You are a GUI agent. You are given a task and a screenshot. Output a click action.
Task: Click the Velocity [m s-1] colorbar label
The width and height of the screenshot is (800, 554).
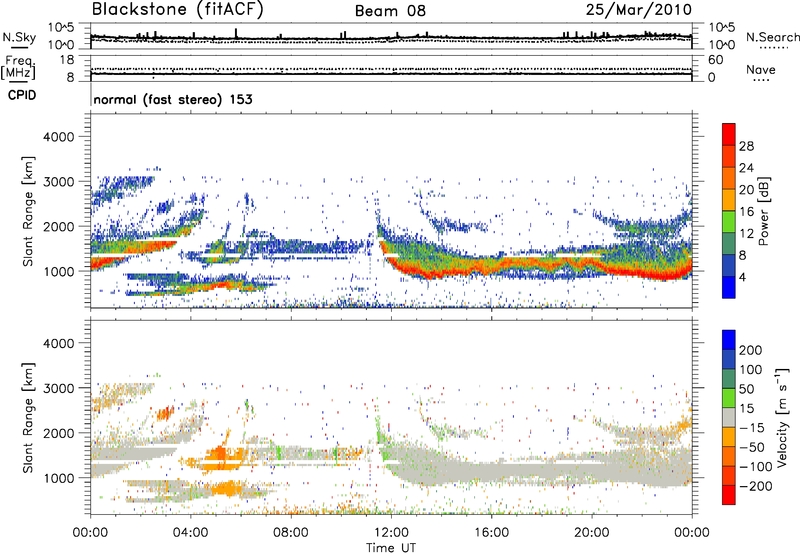[x=782, y=417]
